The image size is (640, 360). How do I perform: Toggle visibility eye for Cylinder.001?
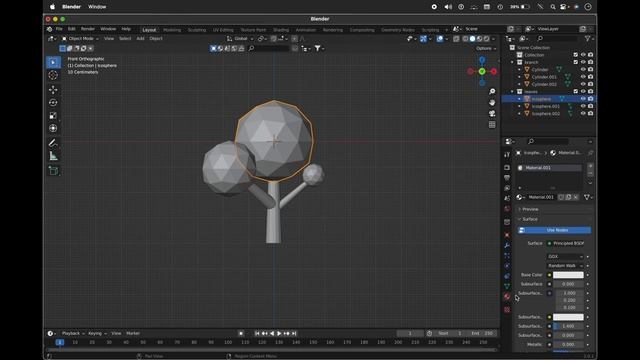point(583,77)
